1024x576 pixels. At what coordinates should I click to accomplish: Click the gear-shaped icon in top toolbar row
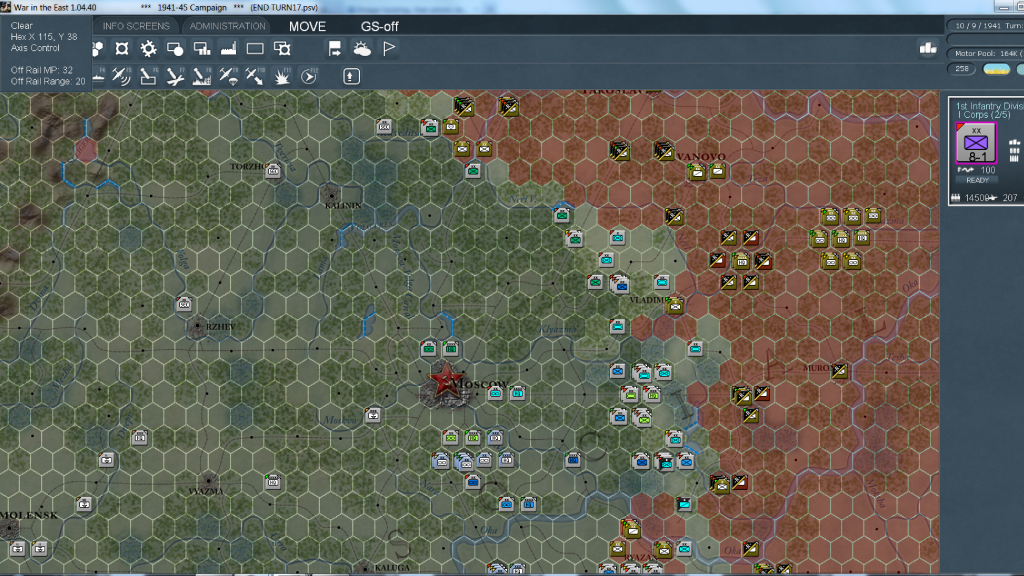148,48
